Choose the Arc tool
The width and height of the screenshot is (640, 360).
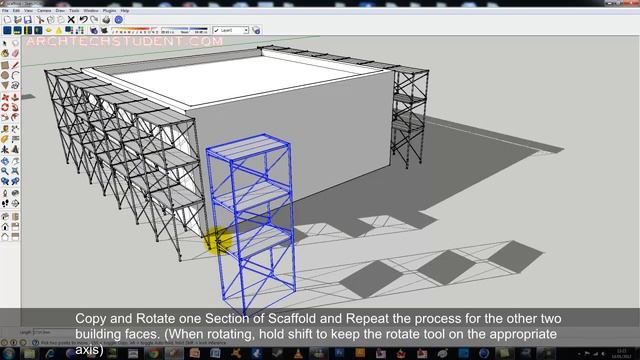(15, 76)
